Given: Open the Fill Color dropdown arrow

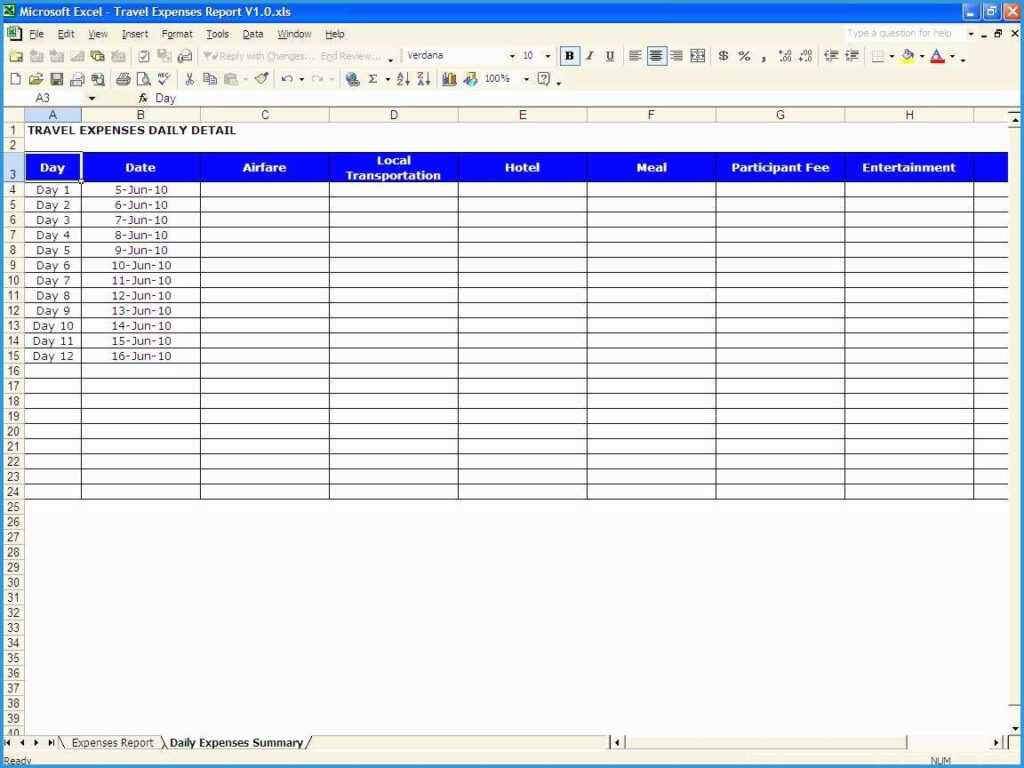Looking at the screenshot, I should point(922,56).
